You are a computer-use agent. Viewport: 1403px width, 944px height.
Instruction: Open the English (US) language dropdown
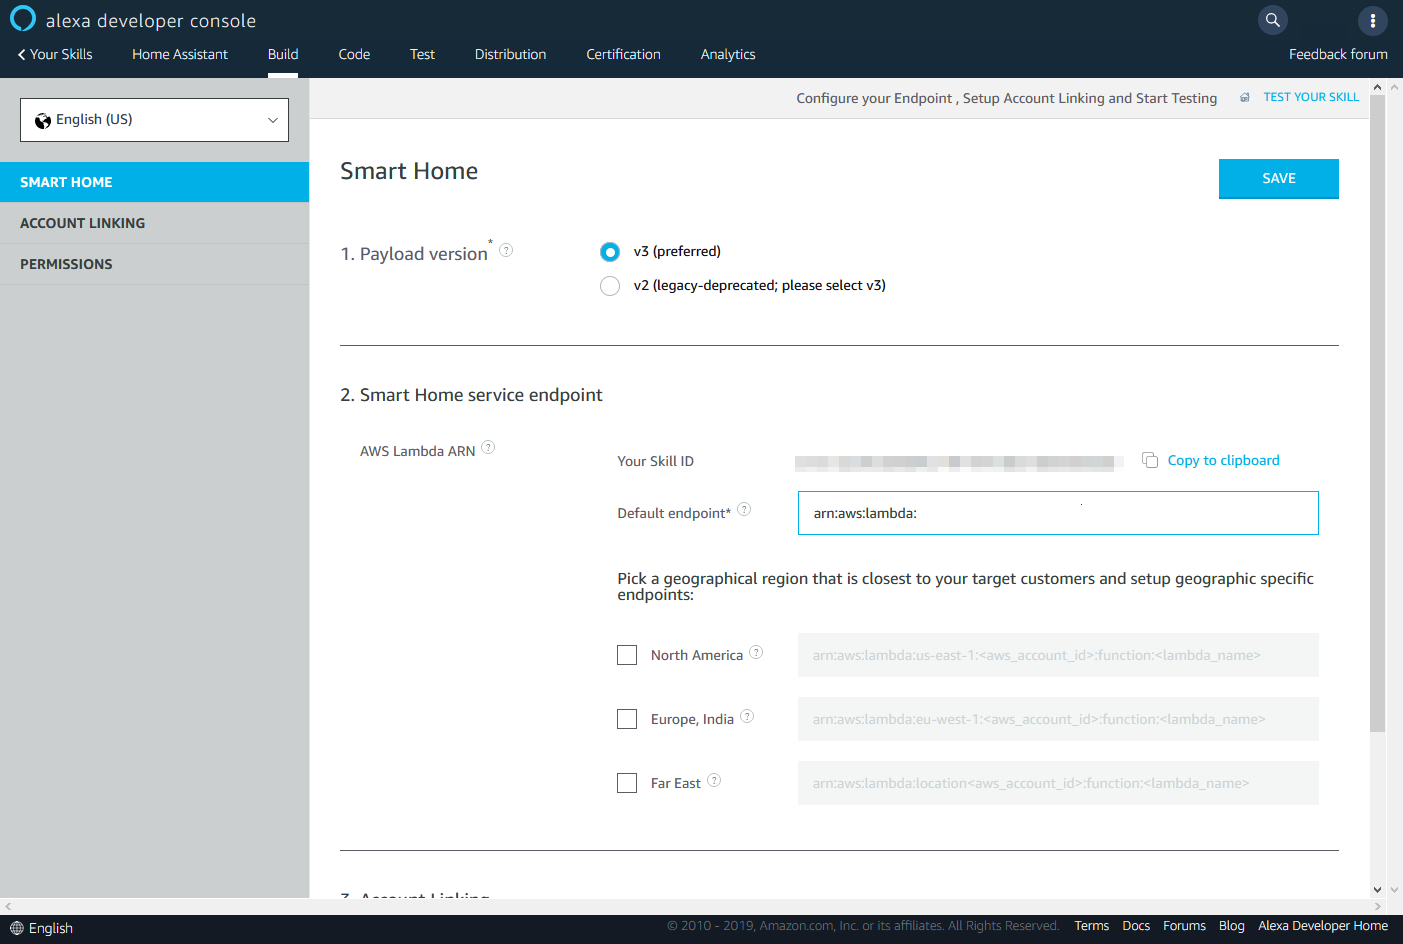point(154,120)
